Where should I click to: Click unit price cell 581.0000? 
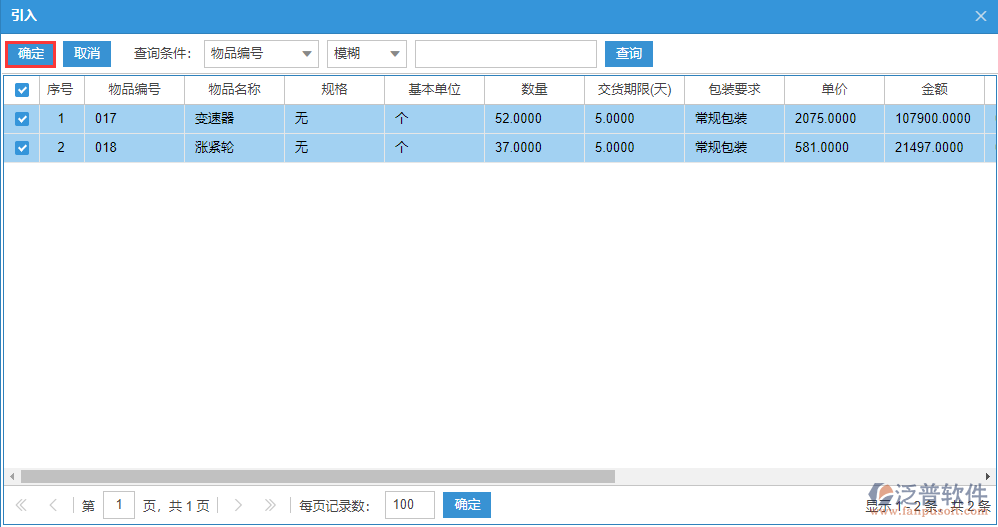[x=834, y=148]
